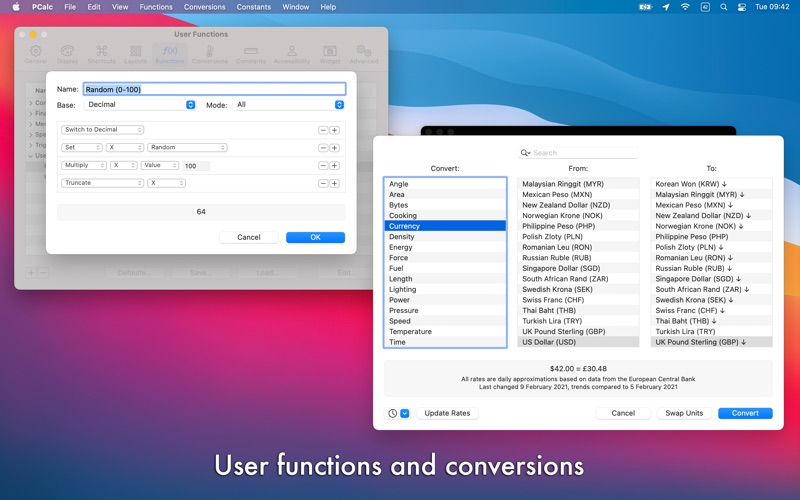Open the Constants menu
Viewport: 800px width, 500px height.
click(x=254, y=7)
